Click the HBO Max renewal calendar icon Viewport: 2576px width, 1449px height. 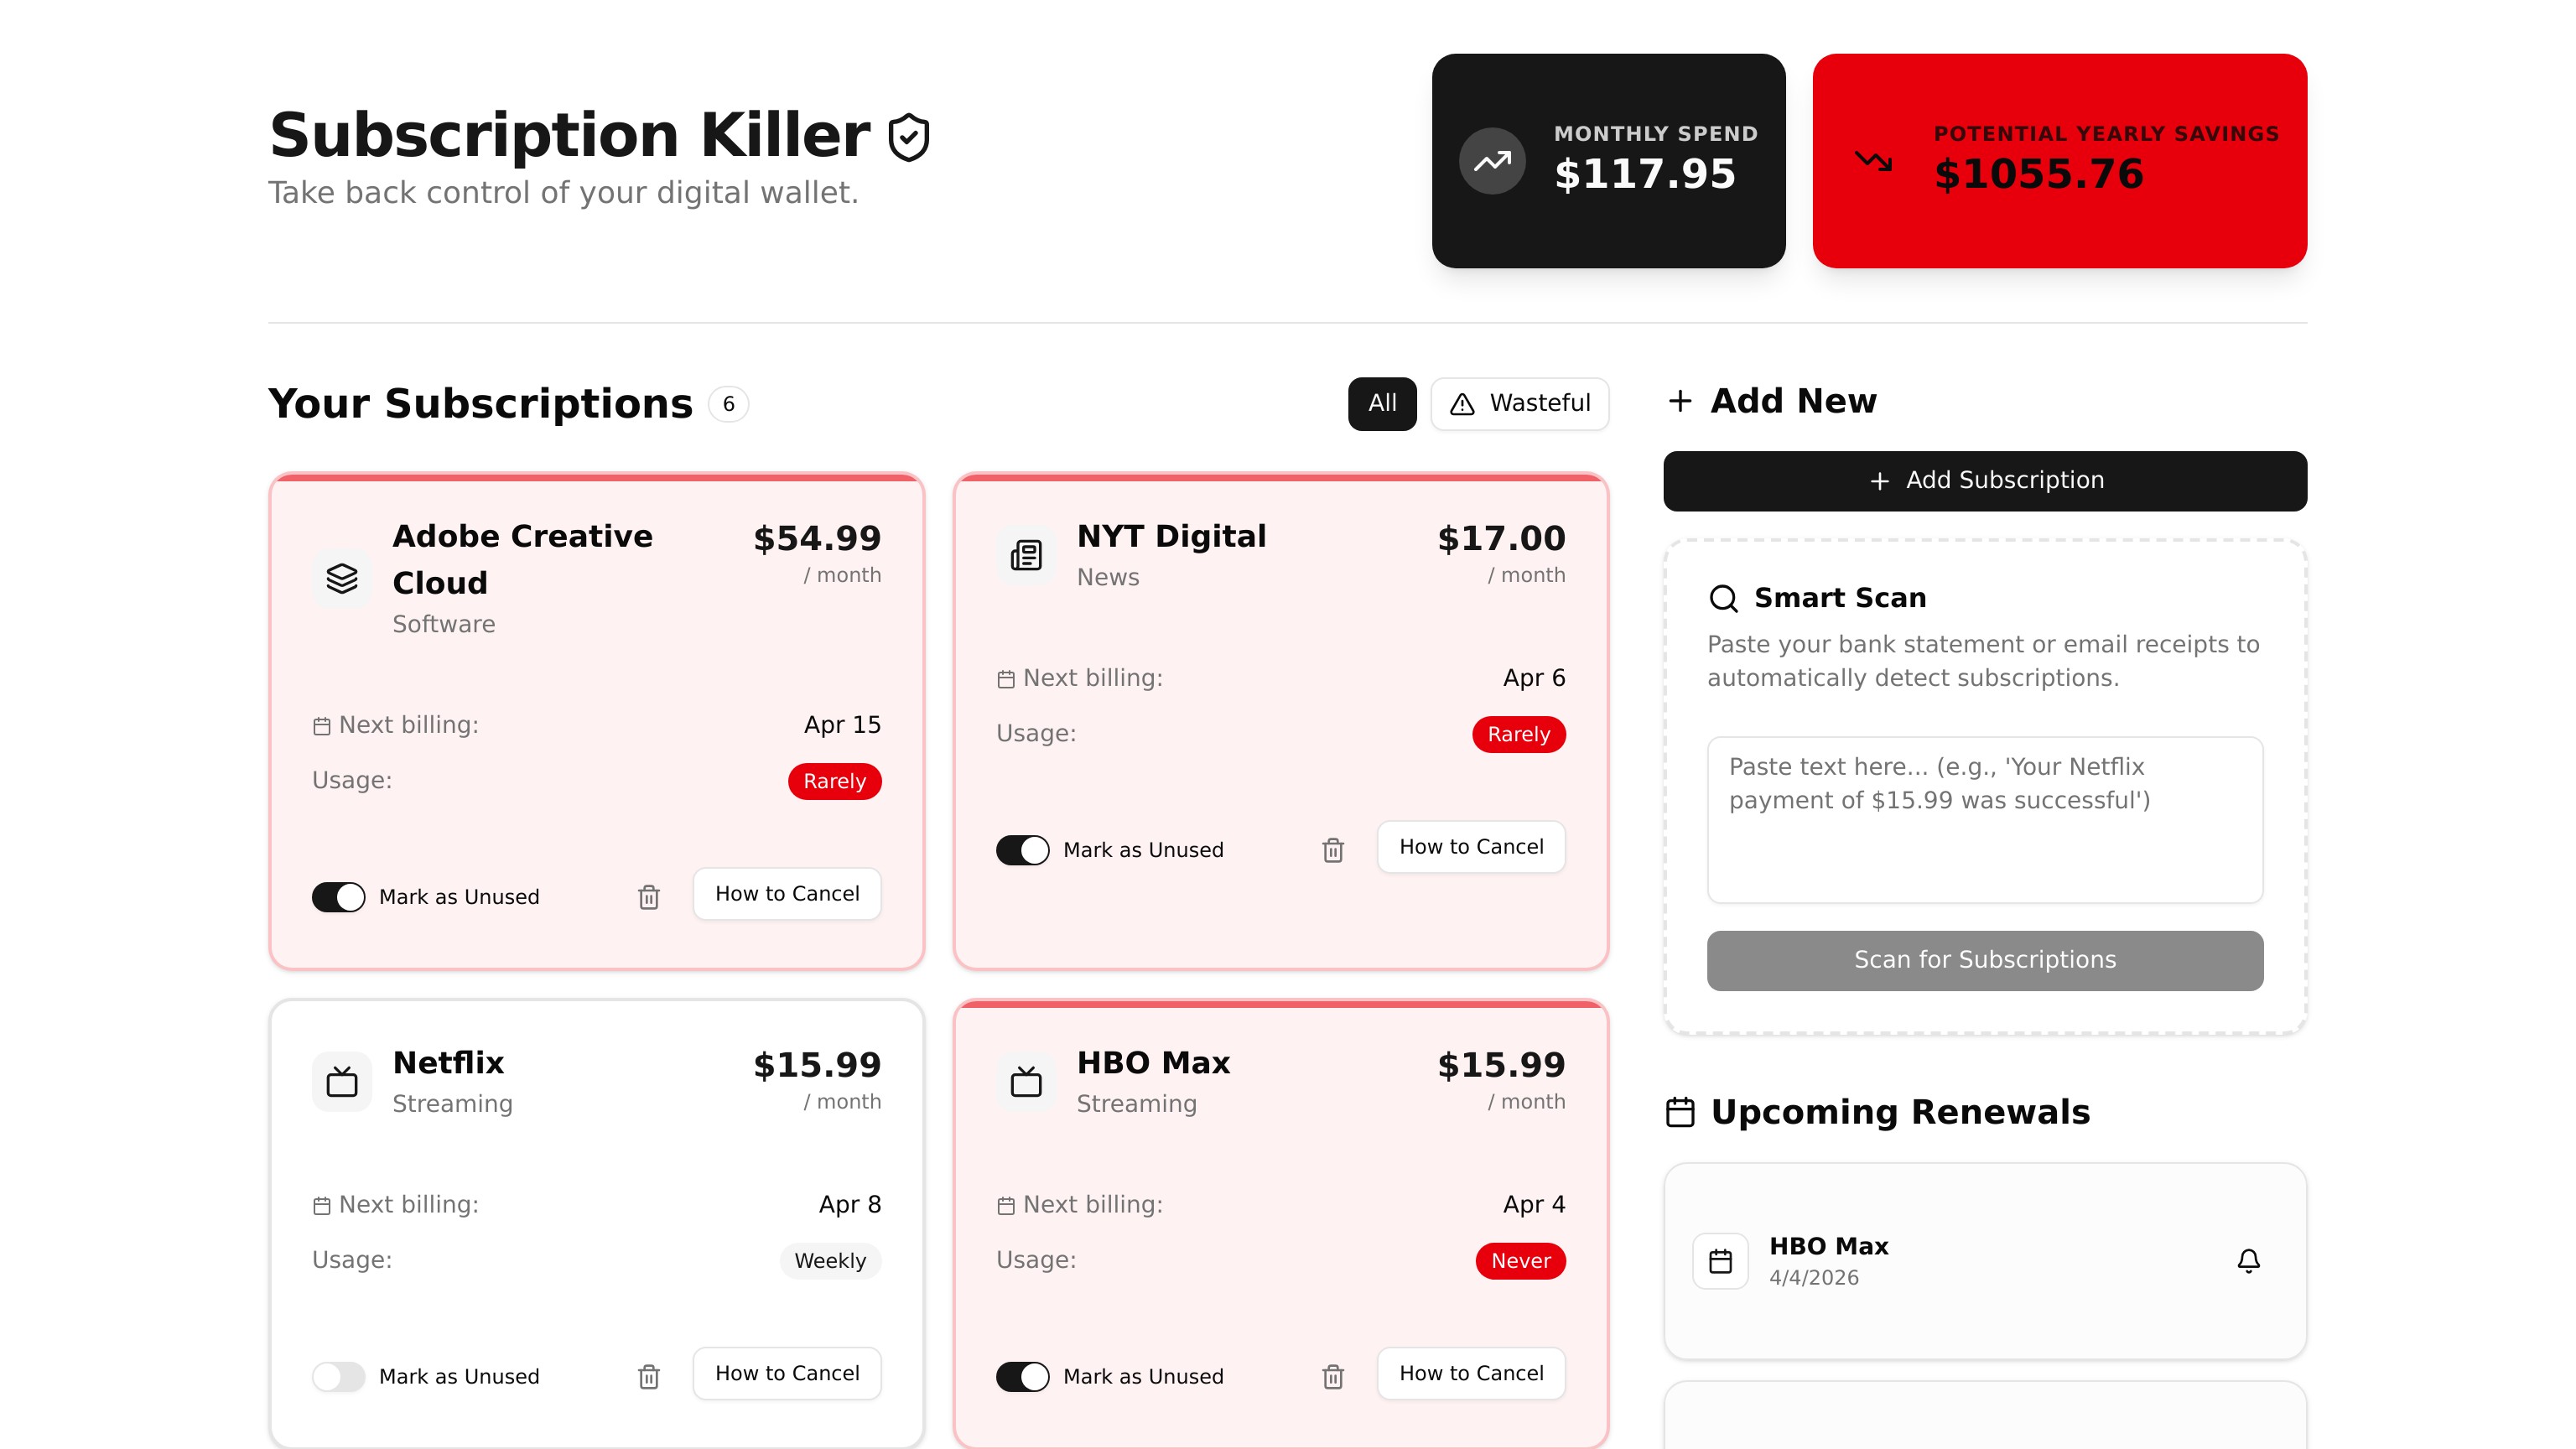pyautogui.click(x=1720, y=1260)
